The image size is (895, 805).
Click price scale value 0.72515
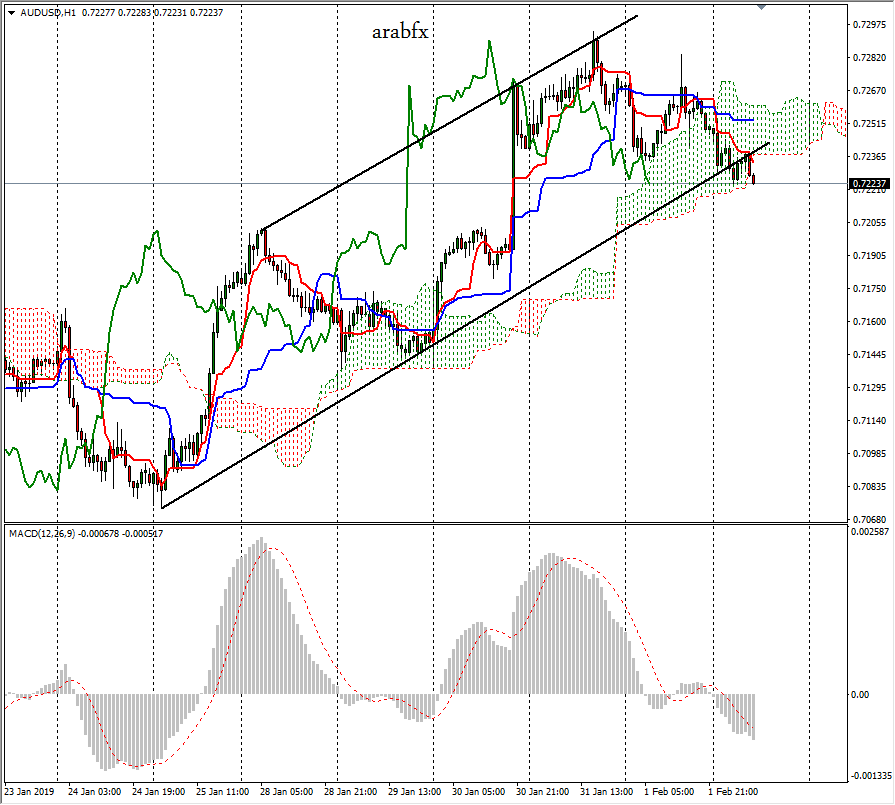pos(869,123)
